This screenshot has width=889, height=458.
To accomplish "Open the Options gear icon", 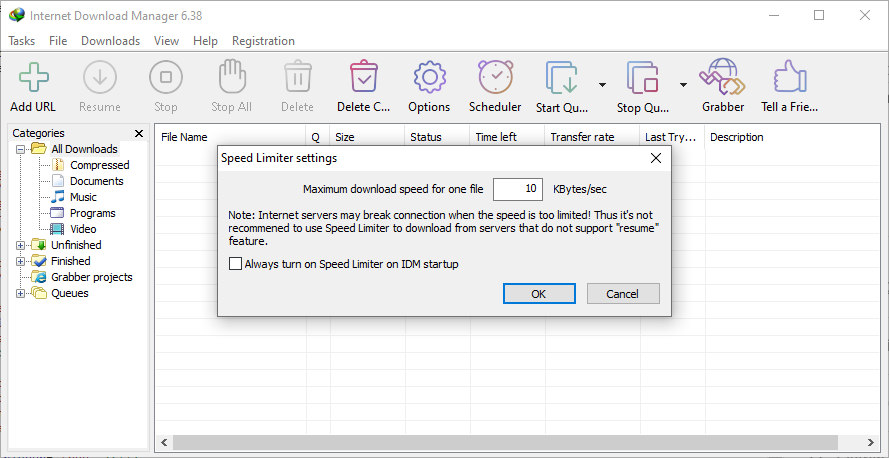I will (x=429, y=77).
